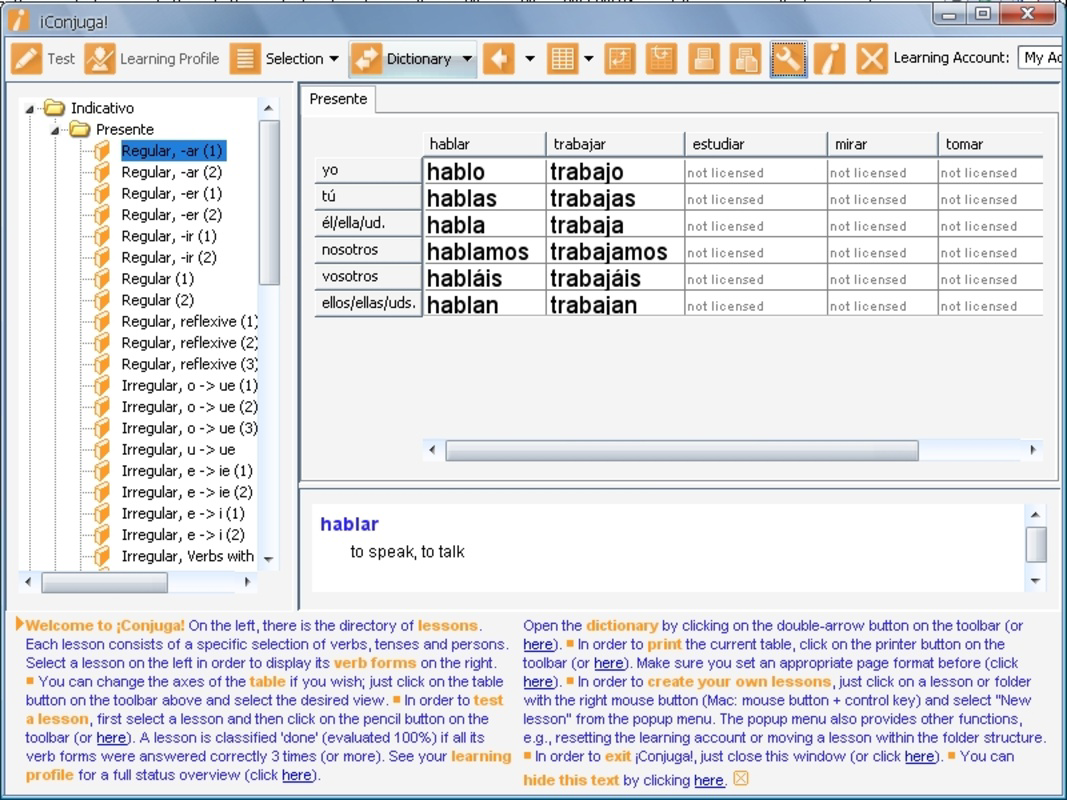Open the Selection dropdown arrow
The height and width of the screenshot is (800, 1067).
(x=334, y=59)
